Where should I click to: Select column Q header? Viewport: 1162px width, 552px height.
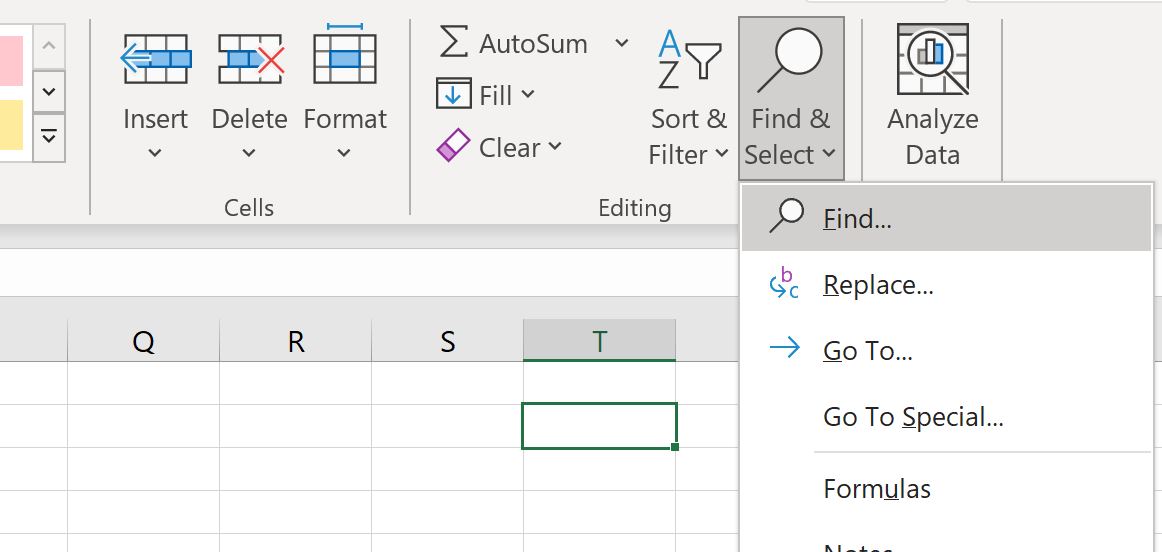coord(143,341)
